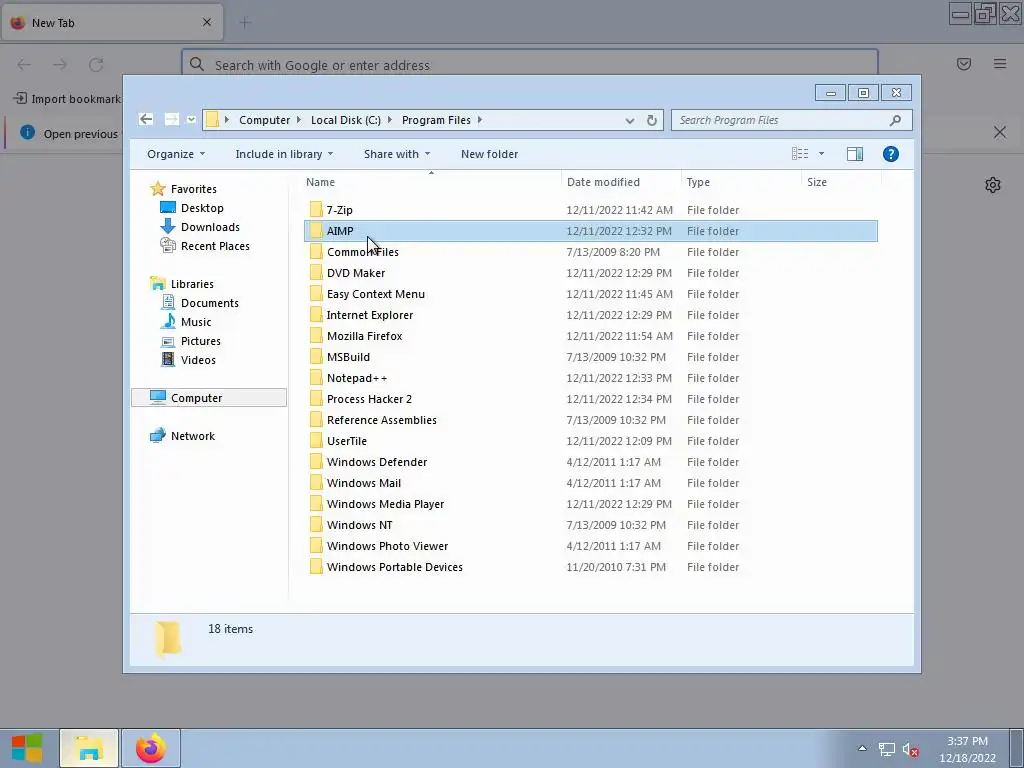Screen dimensions: 1024x768
Task: Click the Explorer back arrow button
Action: click(x=146, y=120)
